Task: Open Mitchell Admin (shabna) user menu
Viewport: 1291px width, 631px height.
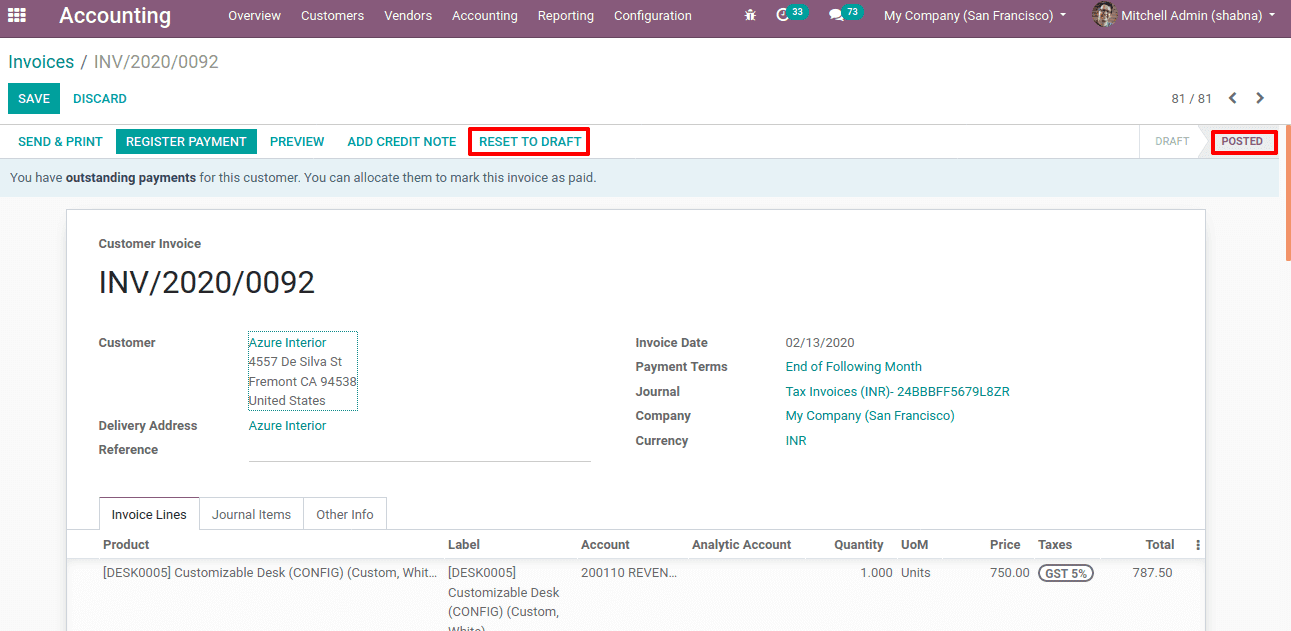Action: coord(1197,16)
